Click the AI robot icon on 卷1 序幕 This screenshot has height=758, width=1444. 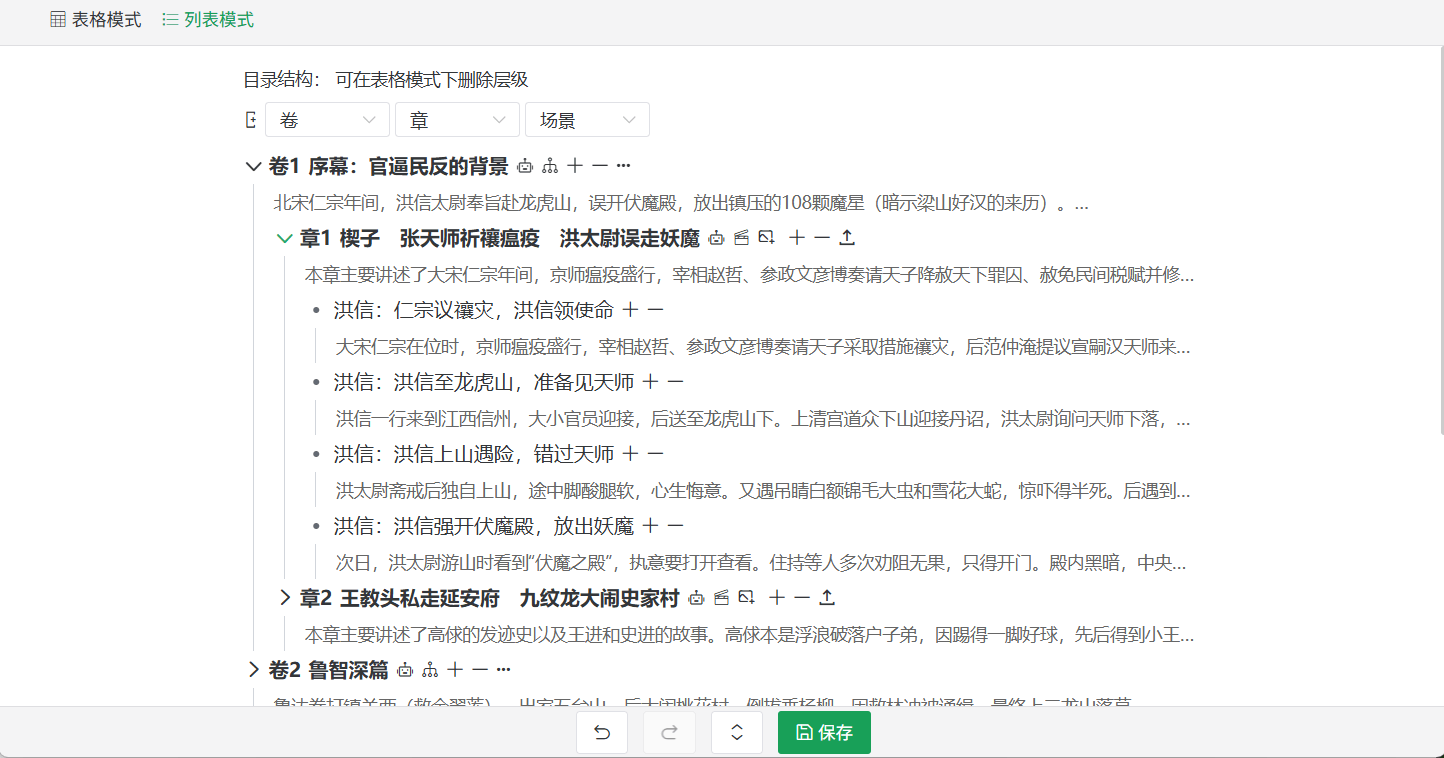(x=525, y=166)
